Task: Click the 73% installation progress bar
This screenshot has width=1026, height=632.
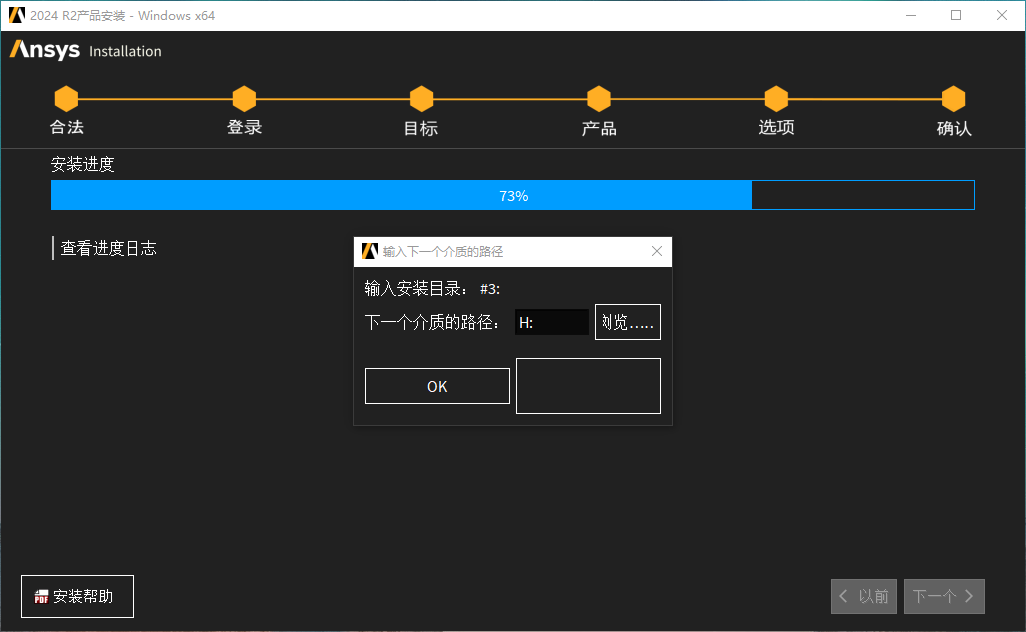Action: (513, 195)
